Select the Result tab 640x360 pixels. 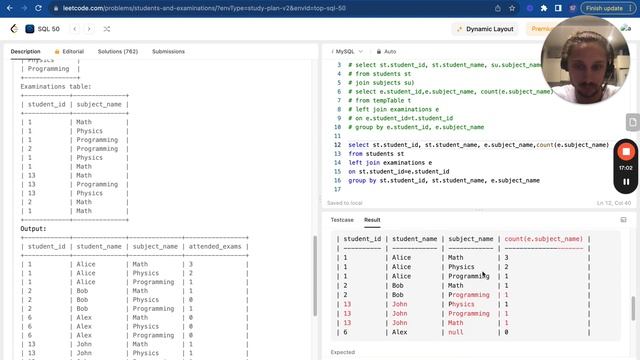click(x=372, y=220)
